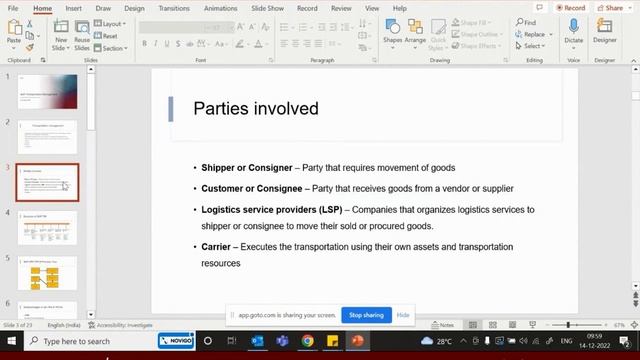Click the Cut scissors icon

point(30,24)
